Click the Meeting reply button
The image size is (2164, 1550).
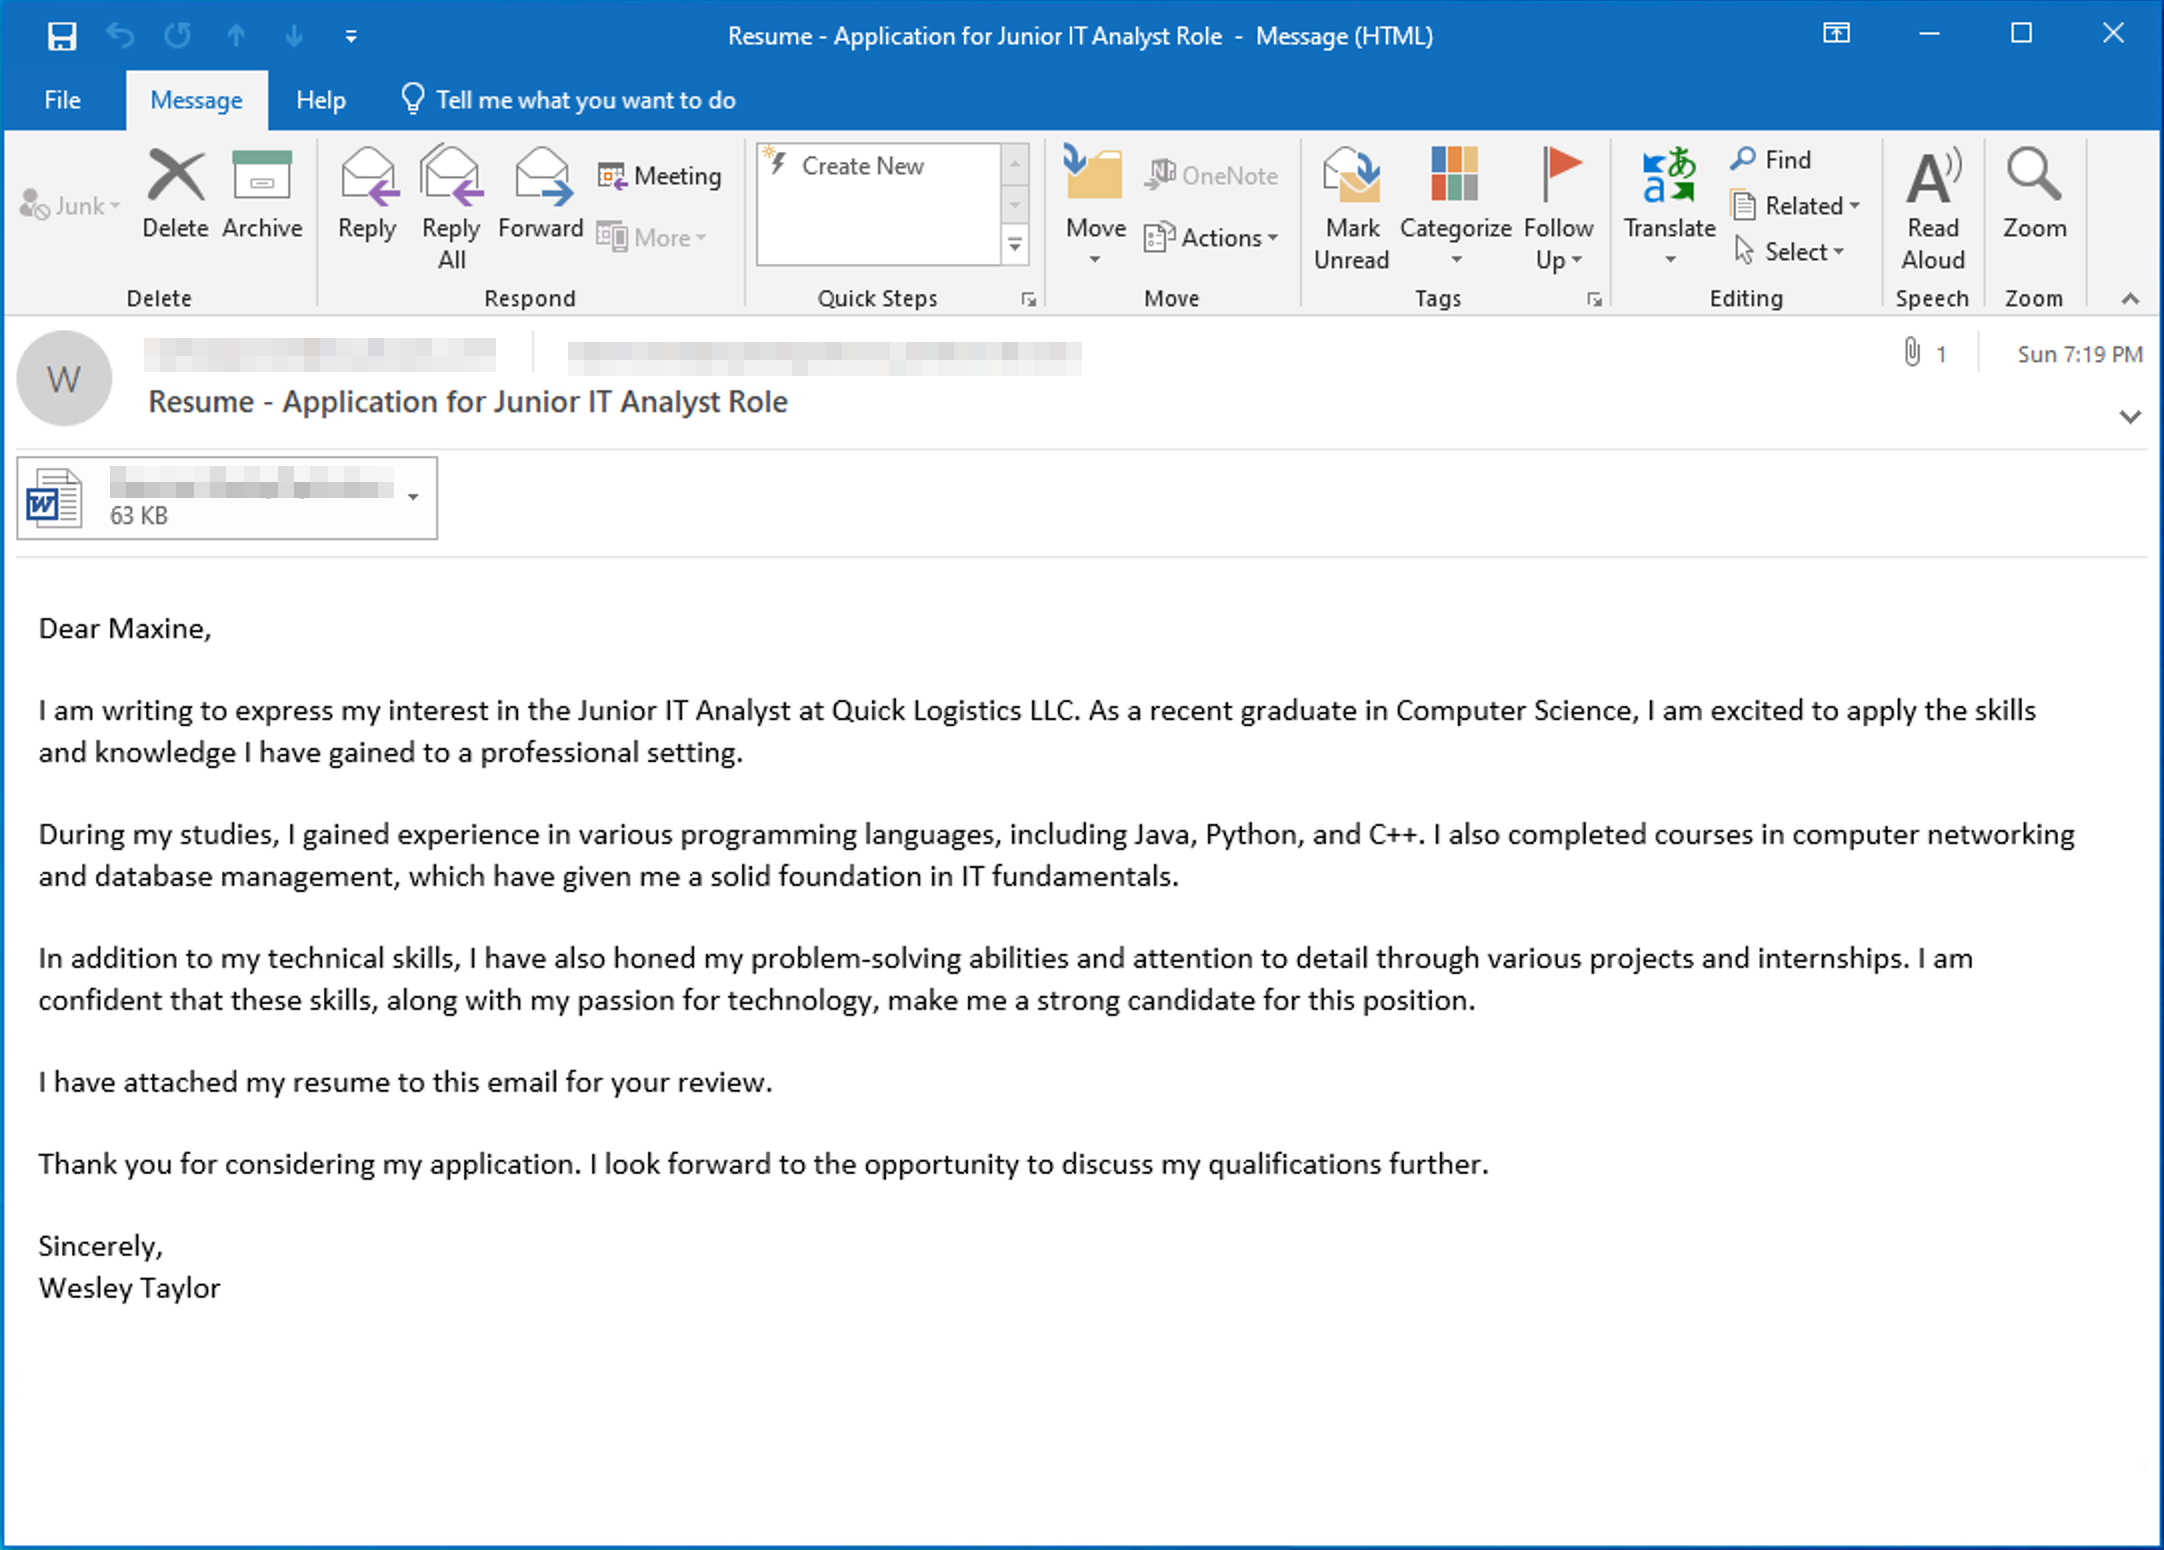[x=660, y=176]
